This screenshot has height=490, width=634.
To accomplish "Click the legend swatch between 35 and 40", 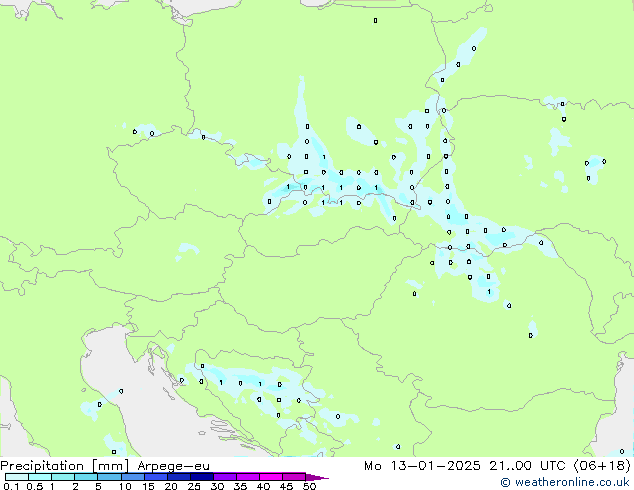I will click(248, 477).
